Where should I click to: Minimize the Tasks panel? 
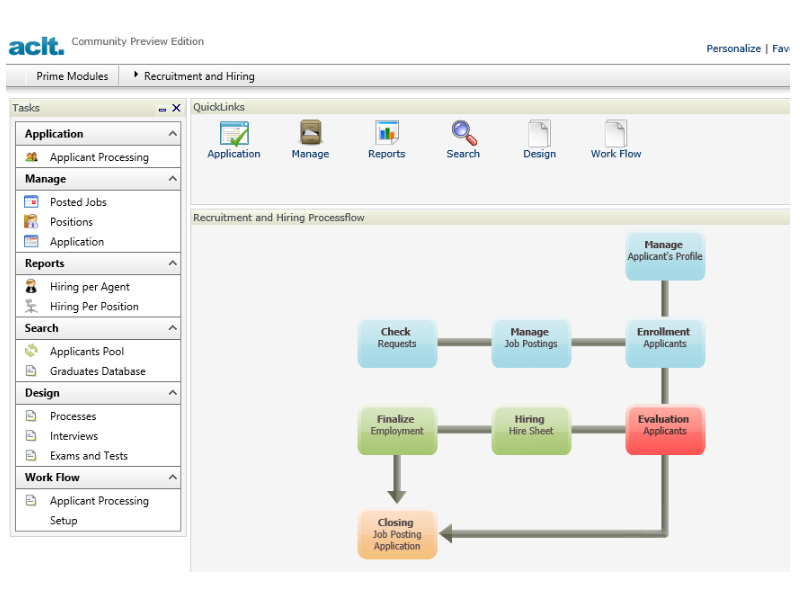[x=162, y=110]
